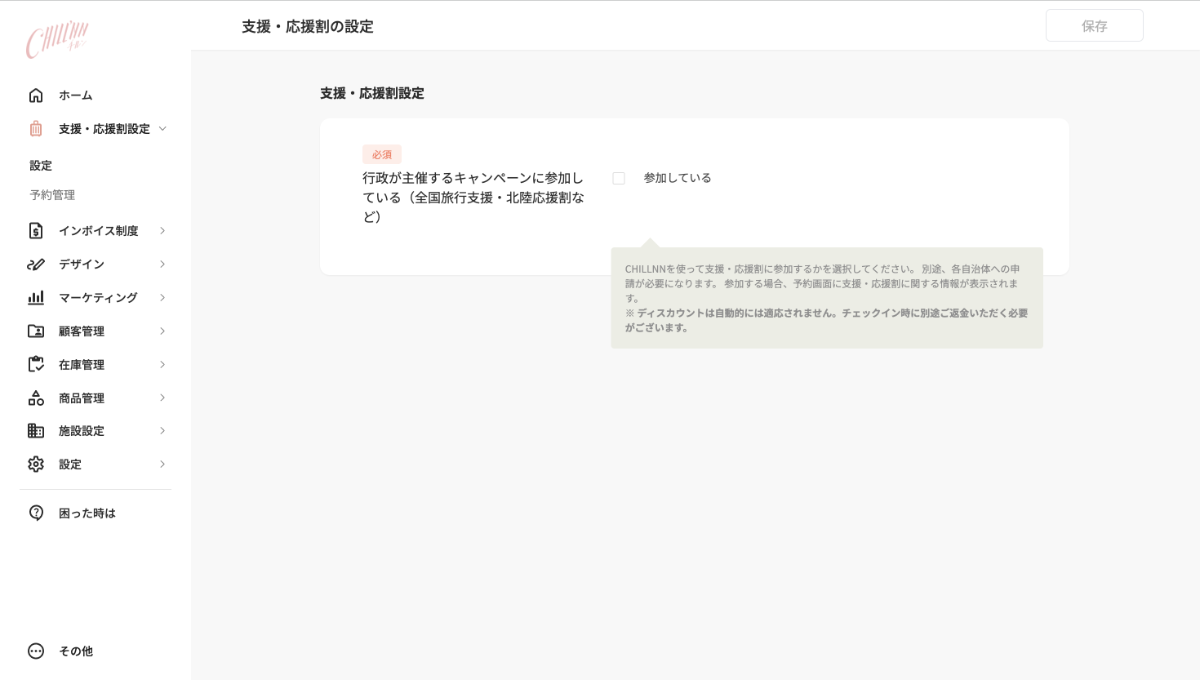Viewport: 1200px width, 680px height.
Task: Click the settings gear icon
Action: click(x=36, y=464)
